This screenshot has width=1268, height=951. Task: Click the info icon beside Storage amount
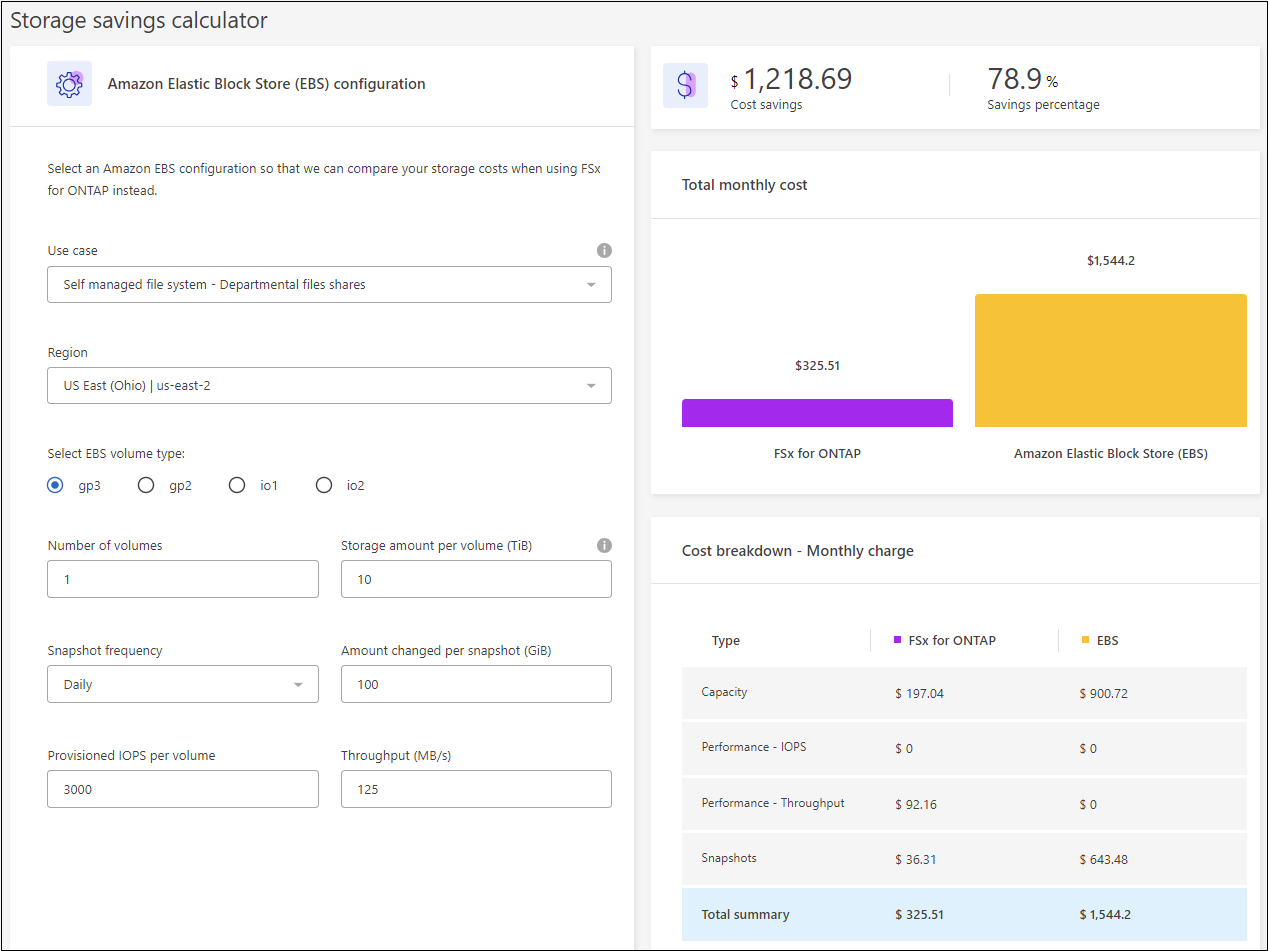604,546
